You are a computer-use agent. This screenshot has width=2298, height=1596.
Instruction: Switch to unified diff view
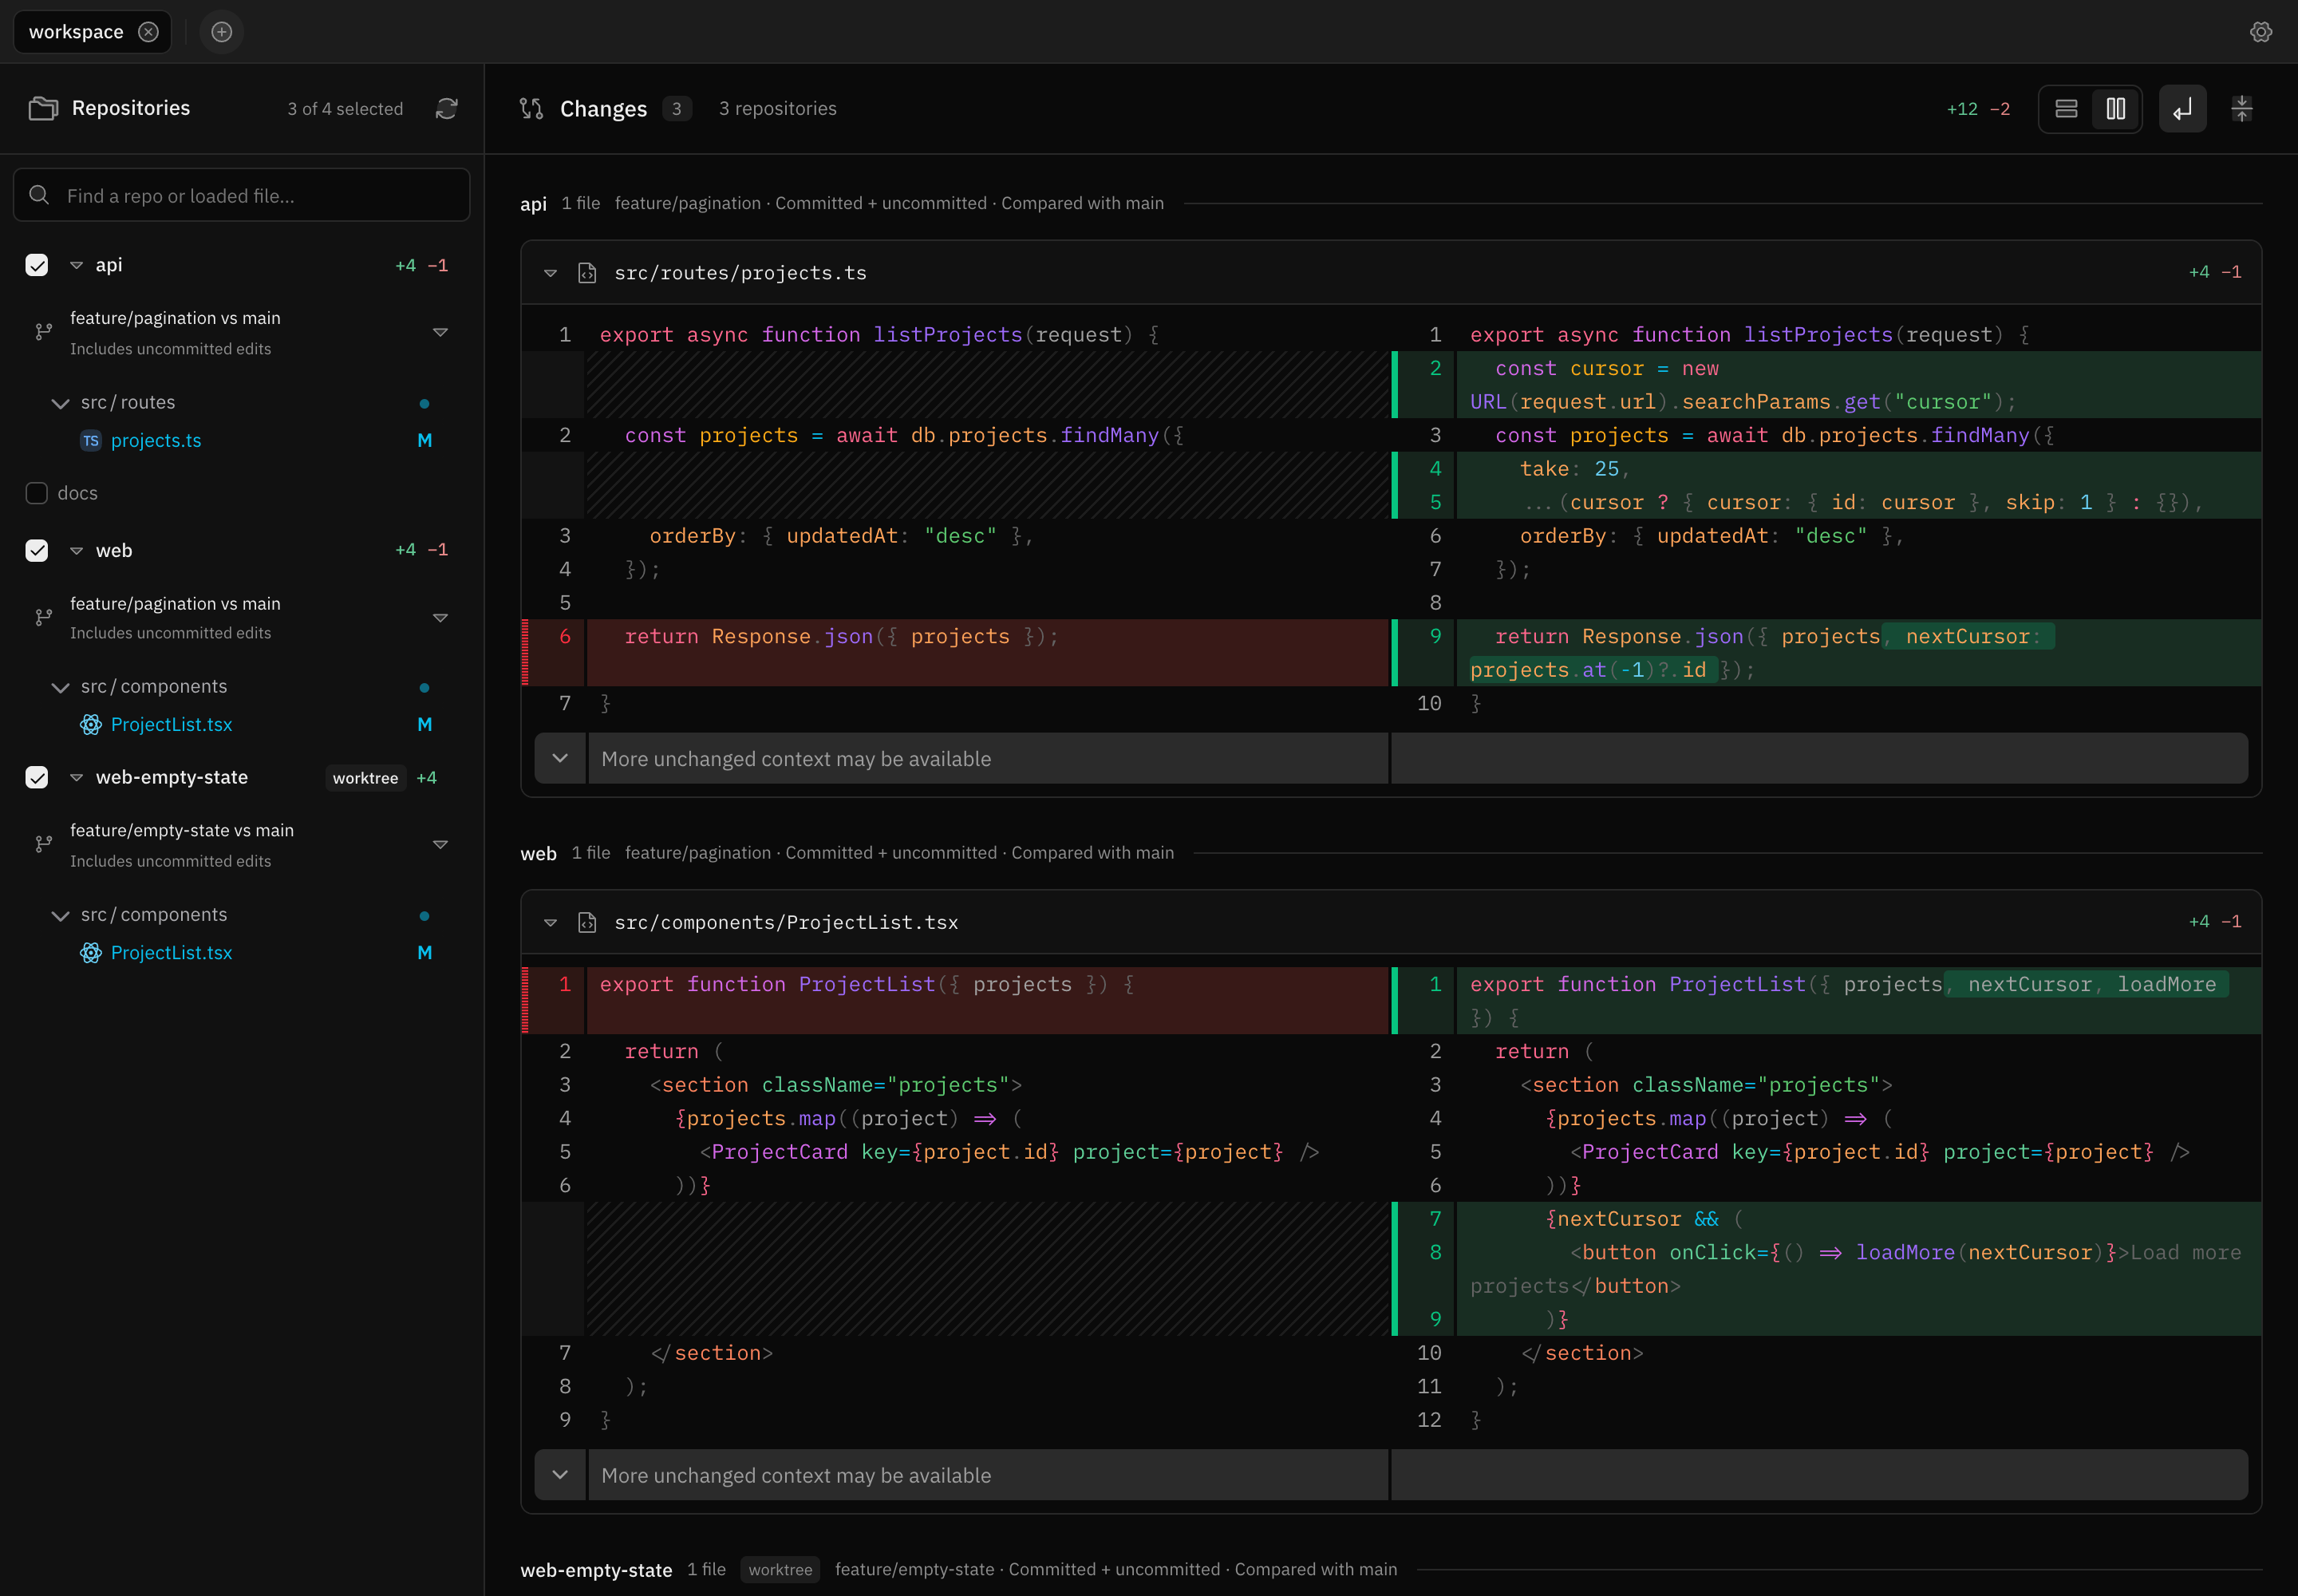[2066, 109]
